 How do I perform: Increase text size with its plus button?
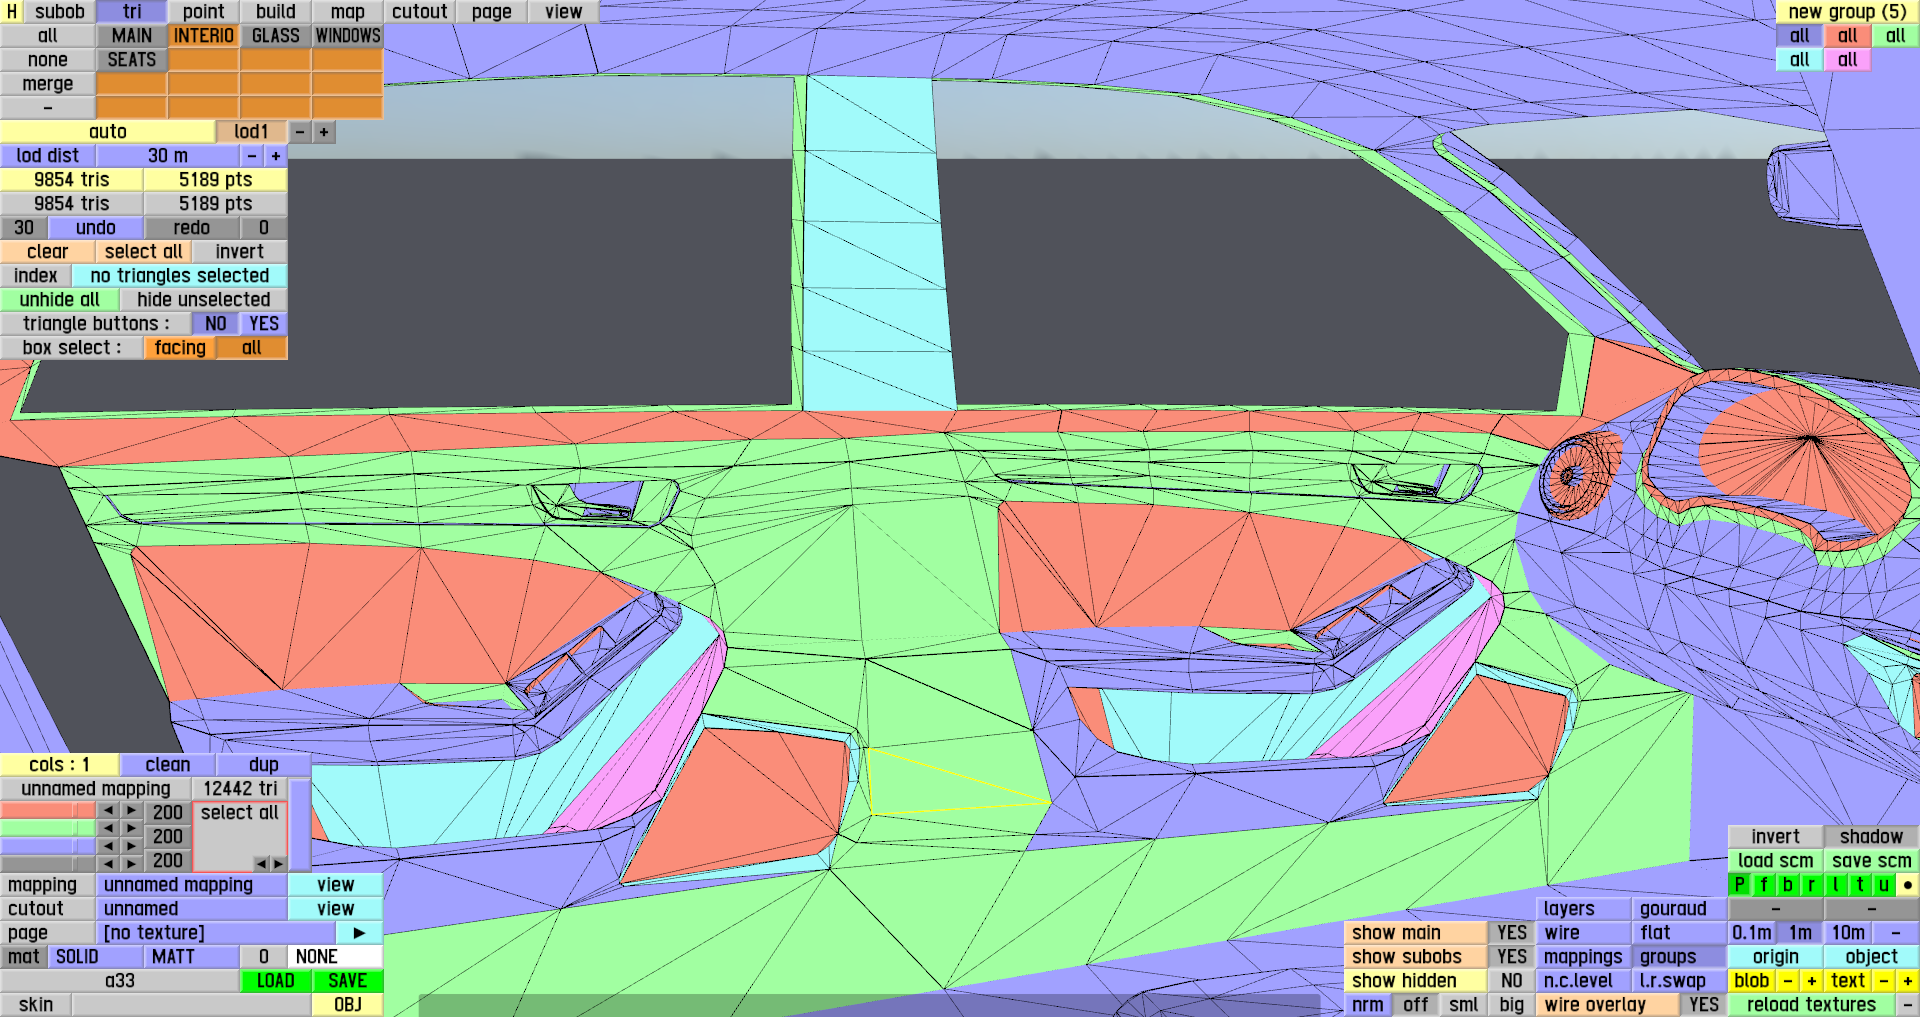pos(1908,981)
